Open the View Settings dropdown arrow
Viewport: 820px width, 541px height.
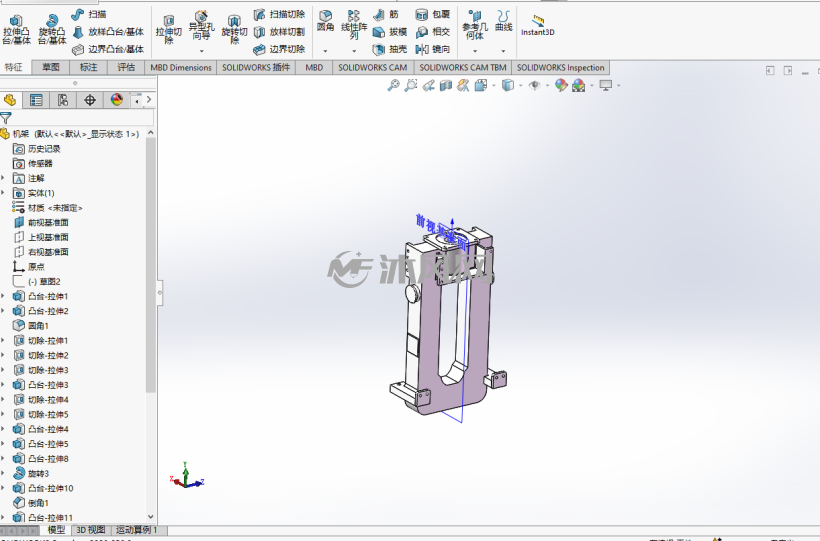(619, 85)
